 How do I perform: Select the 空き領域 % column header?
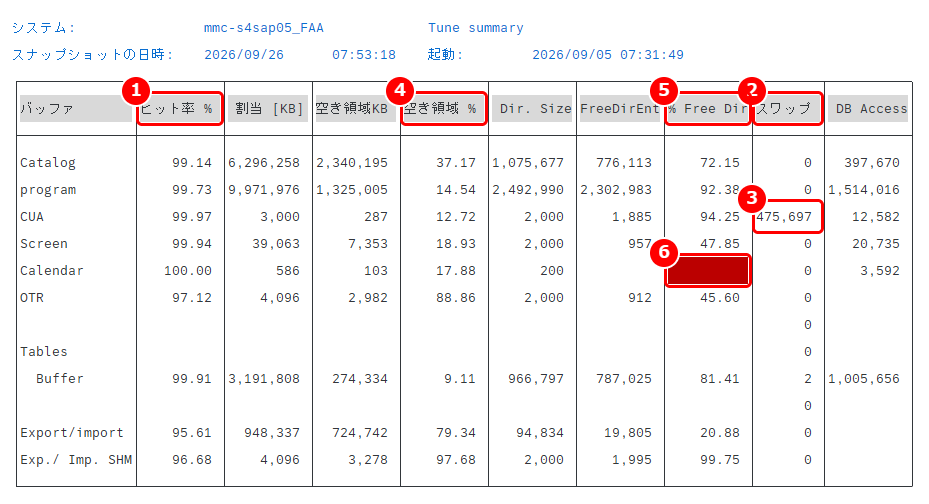(x=444, y=108)
